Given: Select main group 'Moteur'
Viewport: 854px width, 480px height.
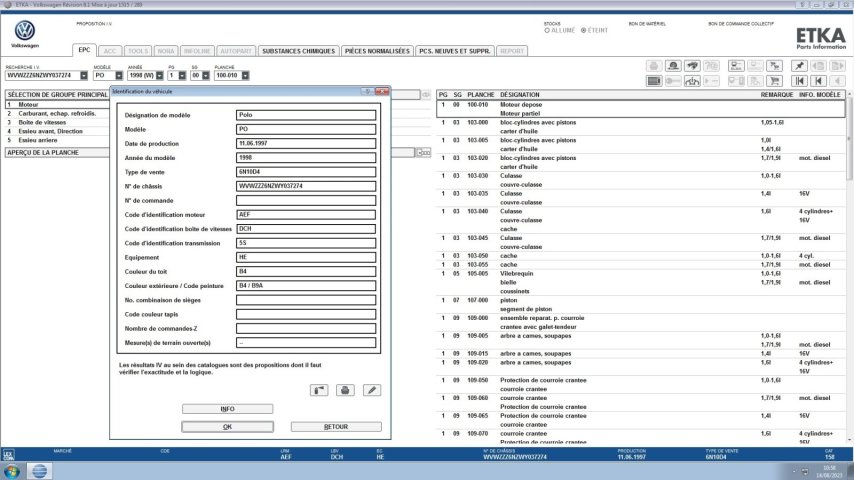Looking at the screenshot, I should [57, 105].
